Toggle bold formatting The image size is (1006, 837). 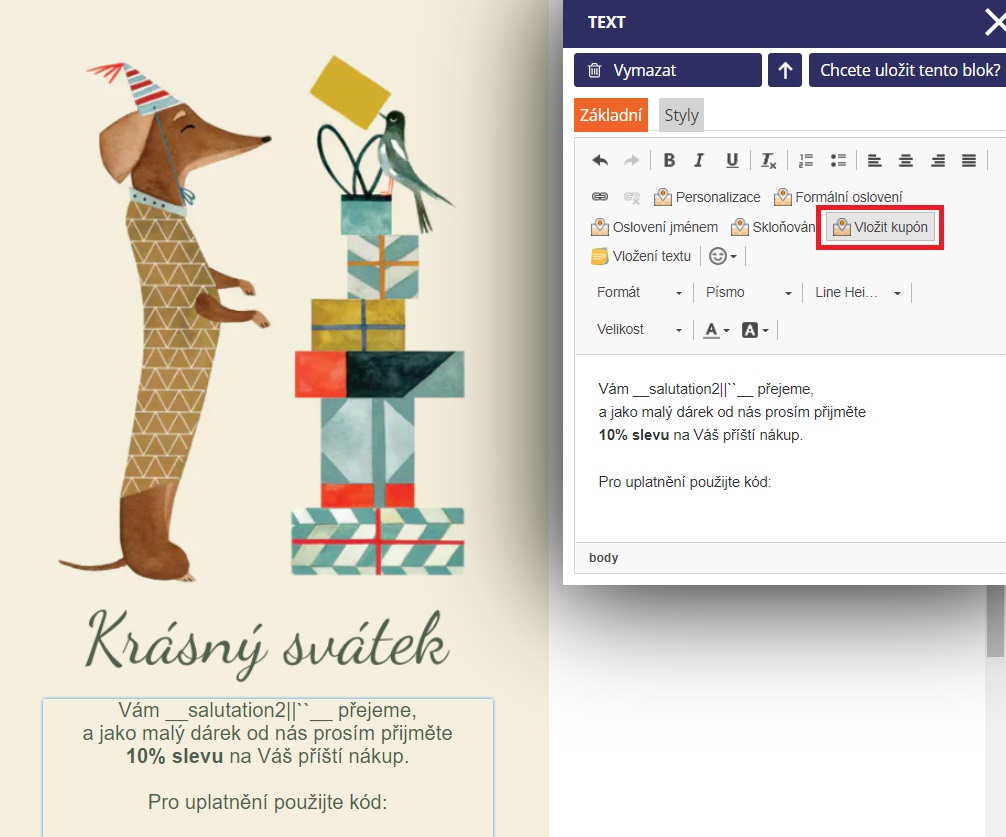pyautogui.click(x=669, y=160)
